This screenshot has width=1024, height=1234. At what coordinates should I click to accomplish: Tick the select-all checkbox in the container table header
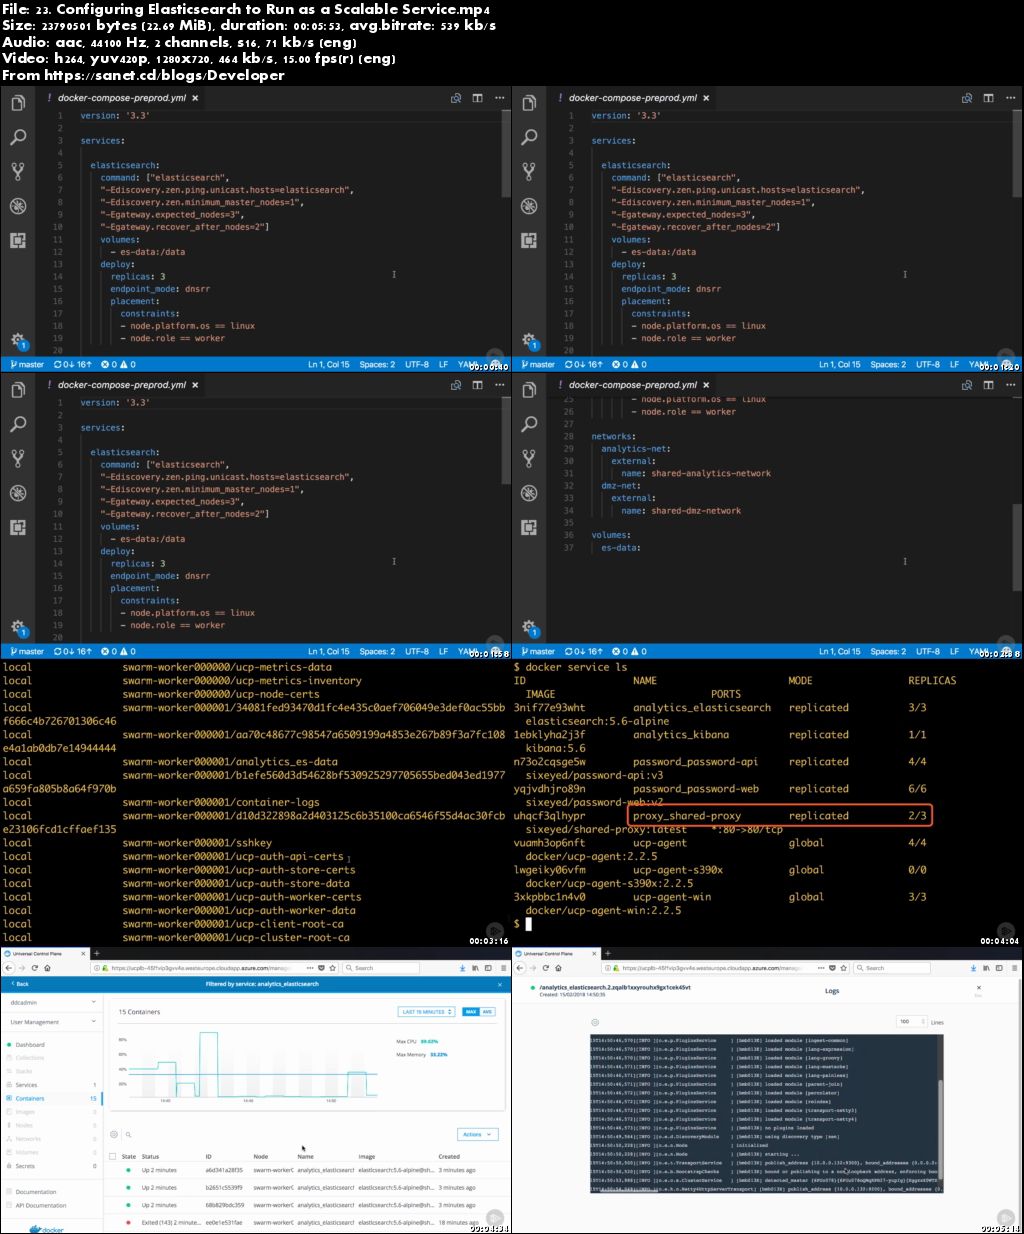tap(112, 1156)
